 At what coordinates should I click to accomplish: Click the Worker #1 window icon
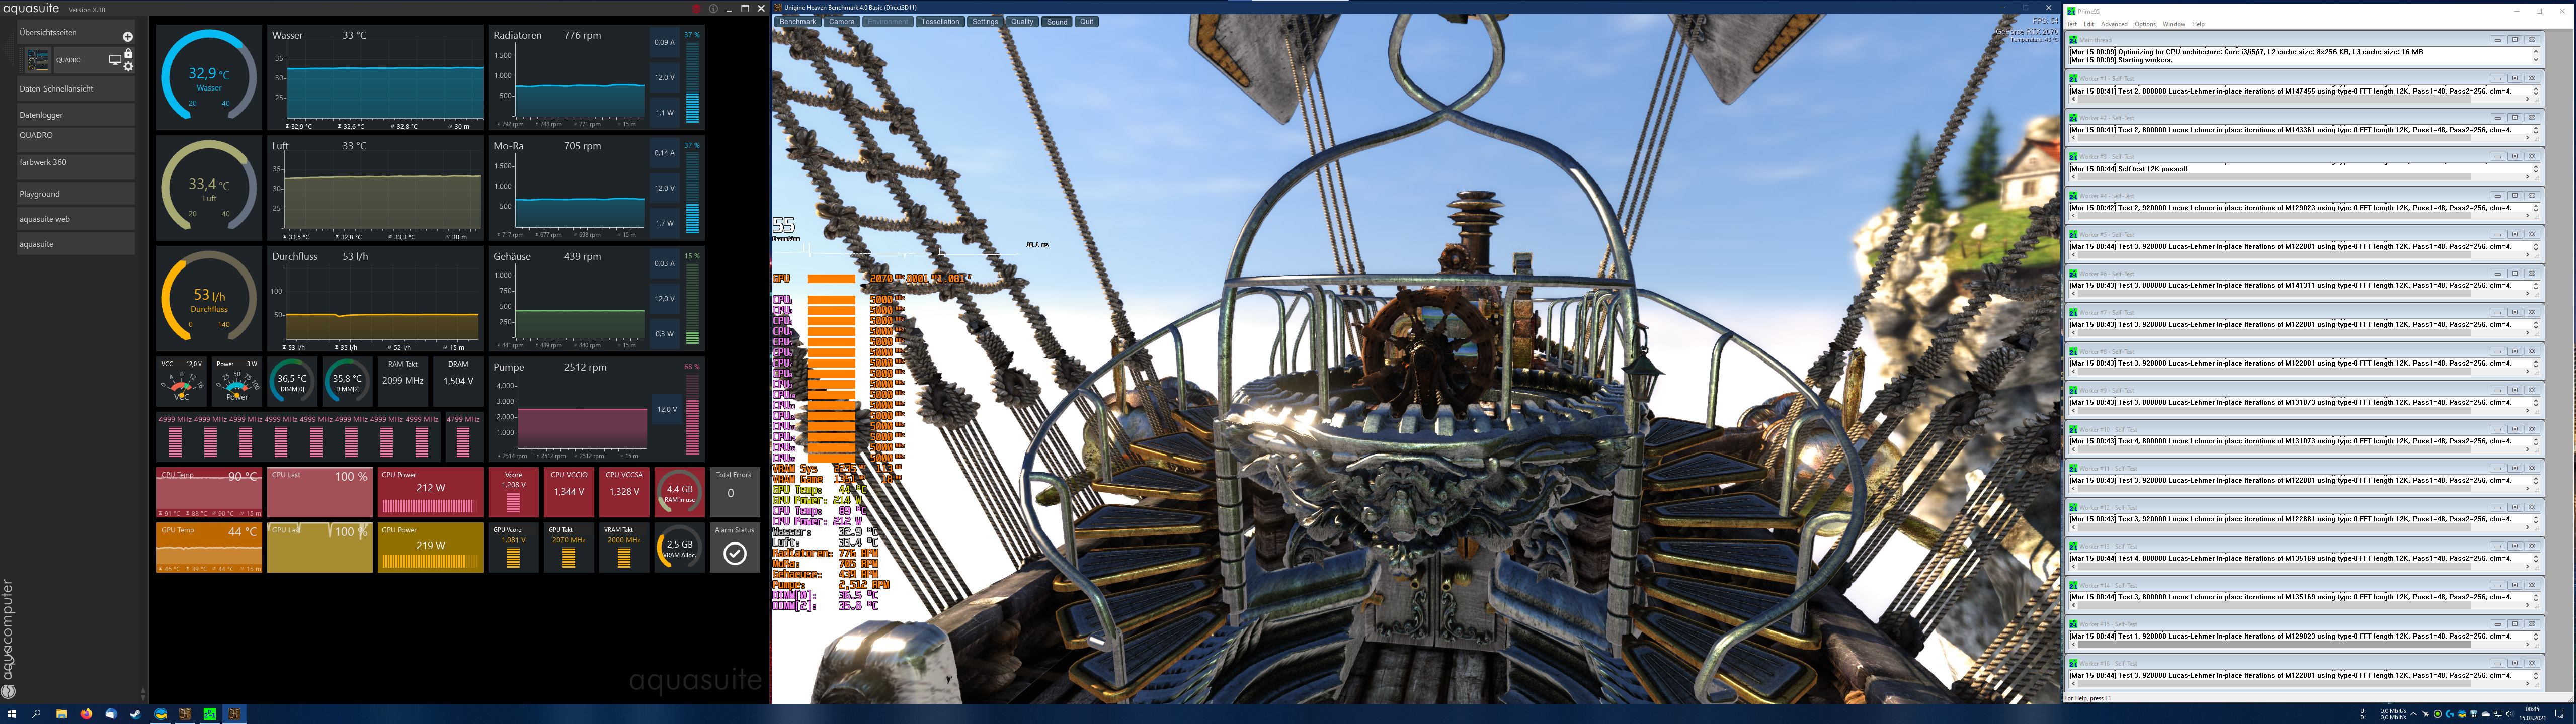(x=2074, y=78)
